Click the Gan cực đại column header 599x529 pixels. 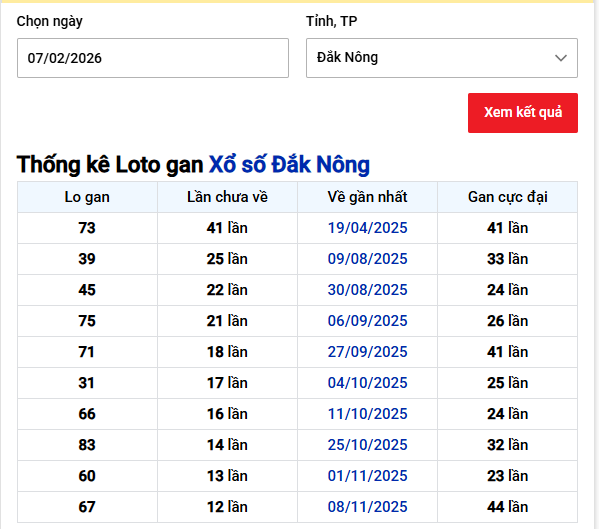click(x=508, y=197)
